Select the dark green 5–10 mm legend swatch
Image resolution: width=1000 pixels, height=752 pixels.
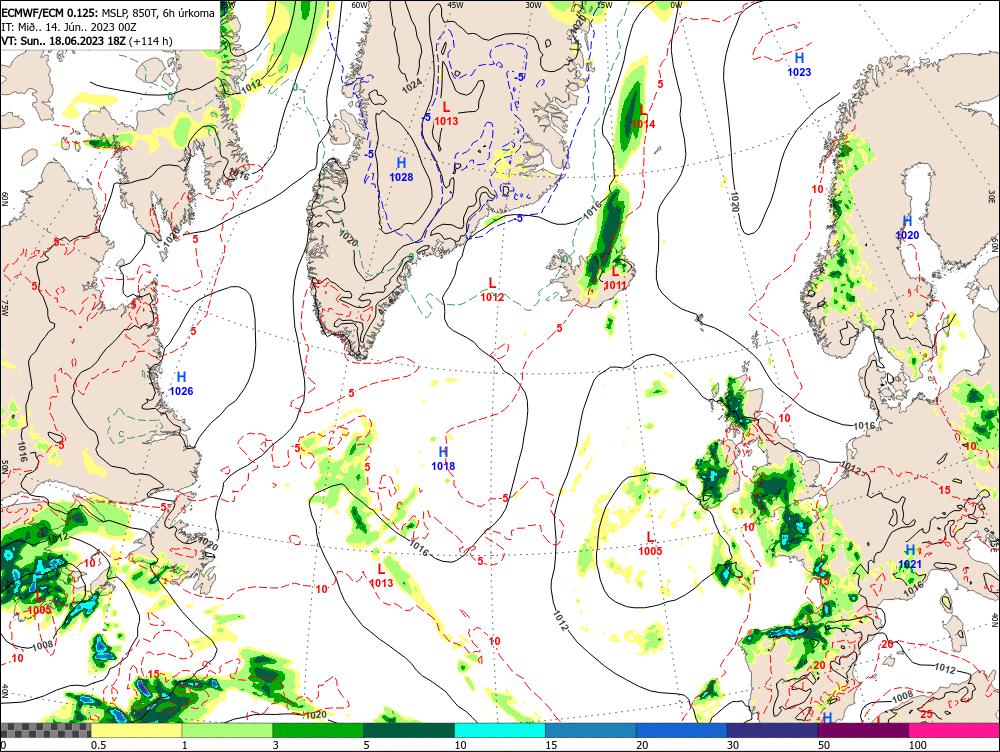(x=409, y=730)
